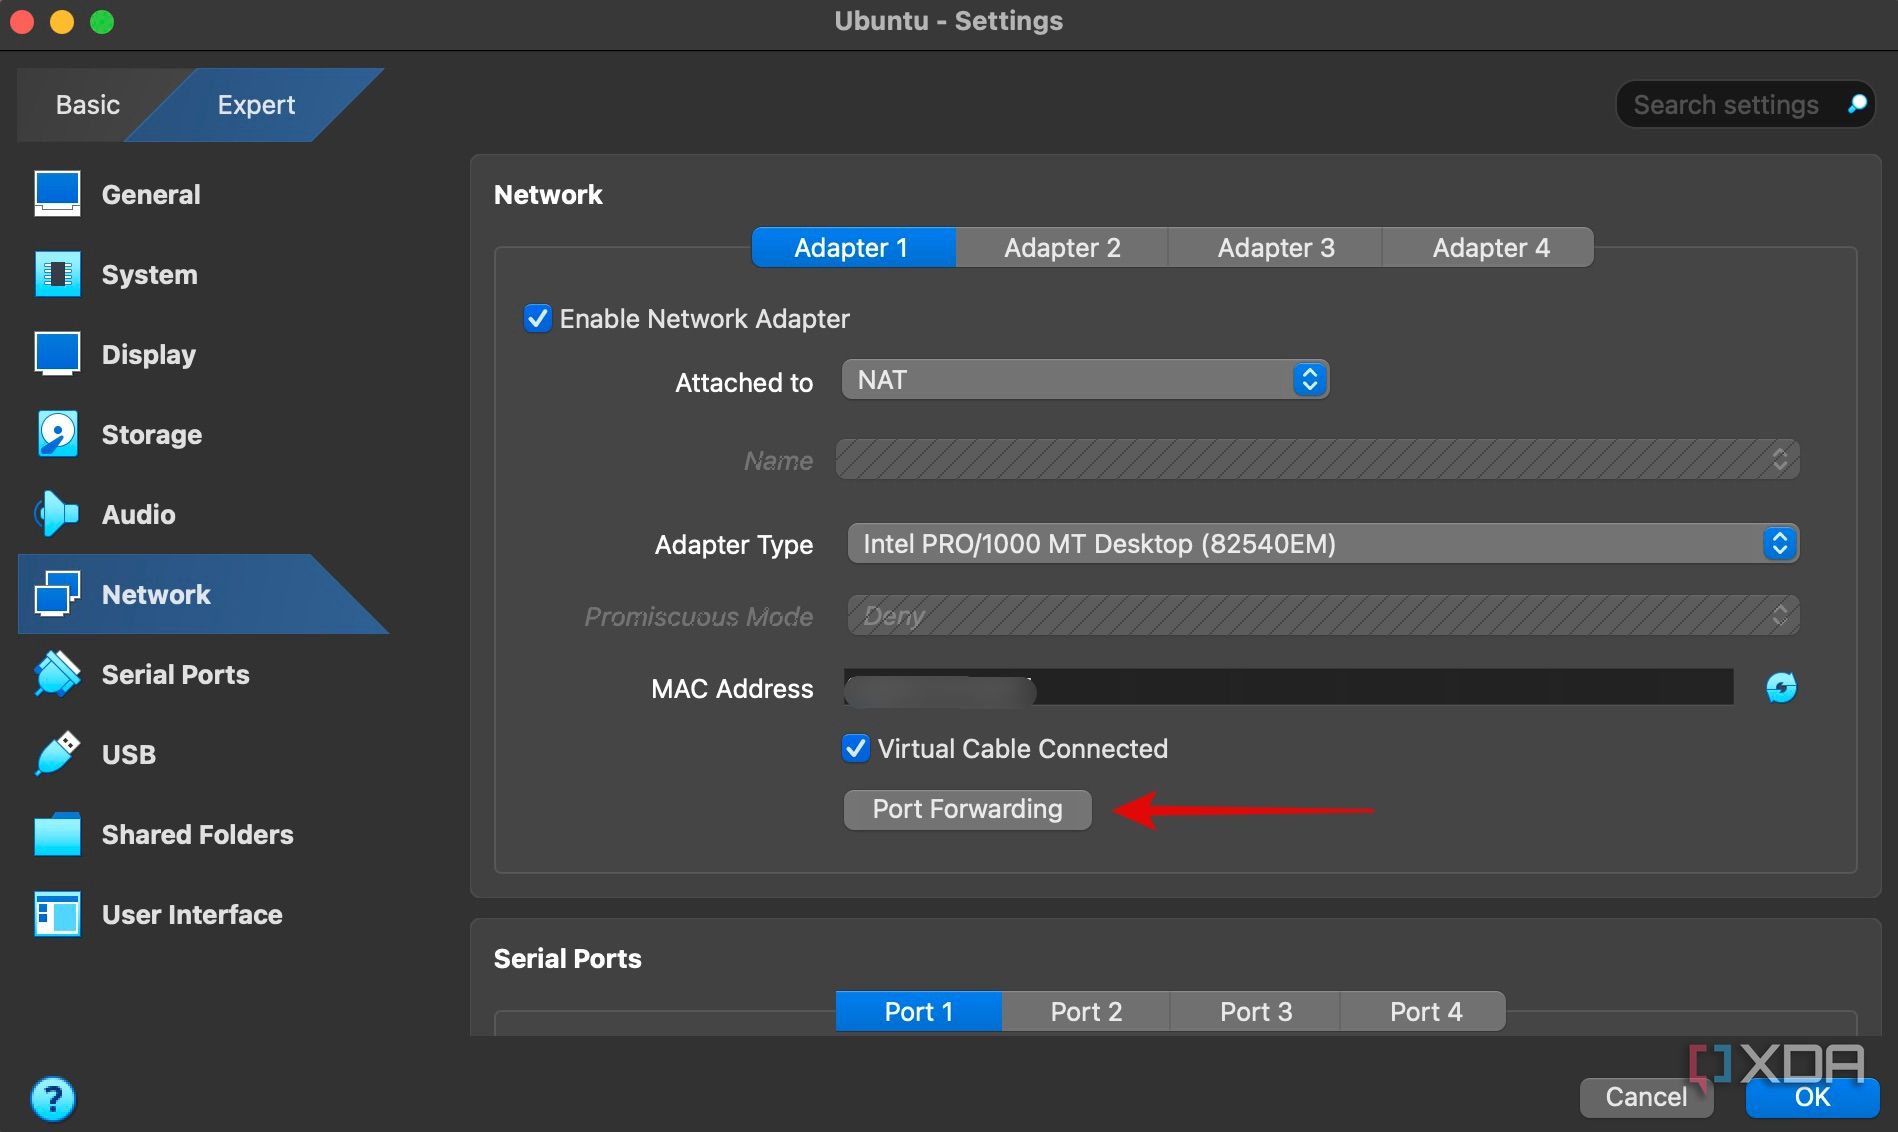Image resolution: width=1898 pixels, height=1132 pixels.
Task: Click the Audio speaker icon
Action: tap(57, 514)
